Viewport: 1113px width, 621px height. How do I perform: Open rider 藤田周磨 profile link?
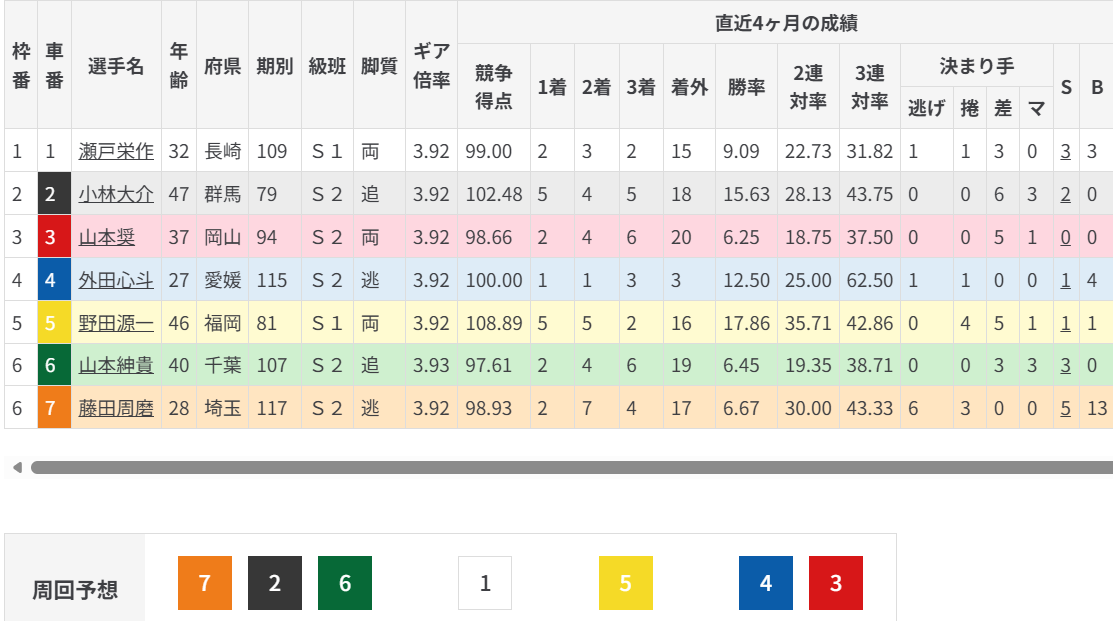[116, 408]
